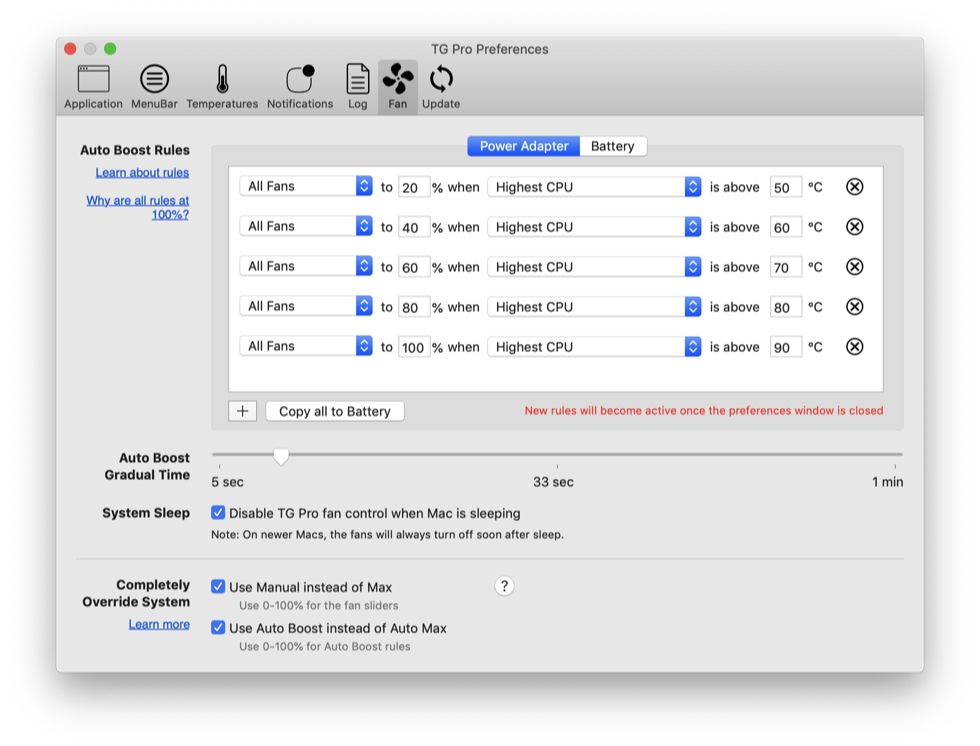Open All Fans dropdown in 80% rule
The height and width of the screenshot is (746, 980).
pos(306,306)
